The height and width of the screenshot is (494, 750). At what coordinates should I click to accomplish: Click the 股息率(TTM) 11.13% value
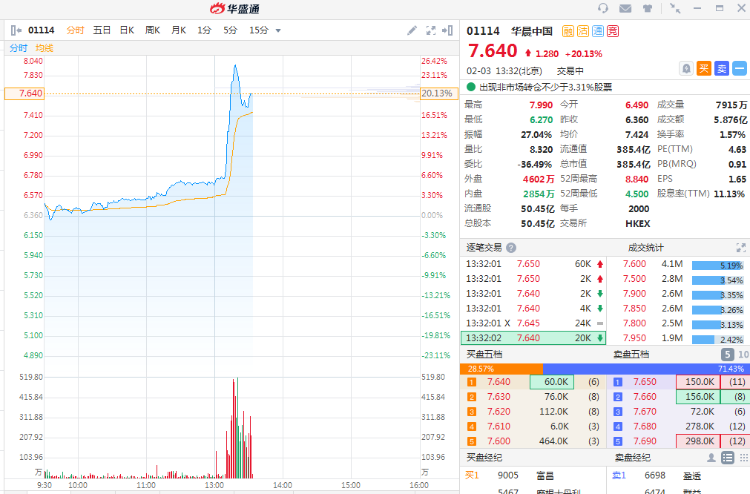(x=729, y=194)
